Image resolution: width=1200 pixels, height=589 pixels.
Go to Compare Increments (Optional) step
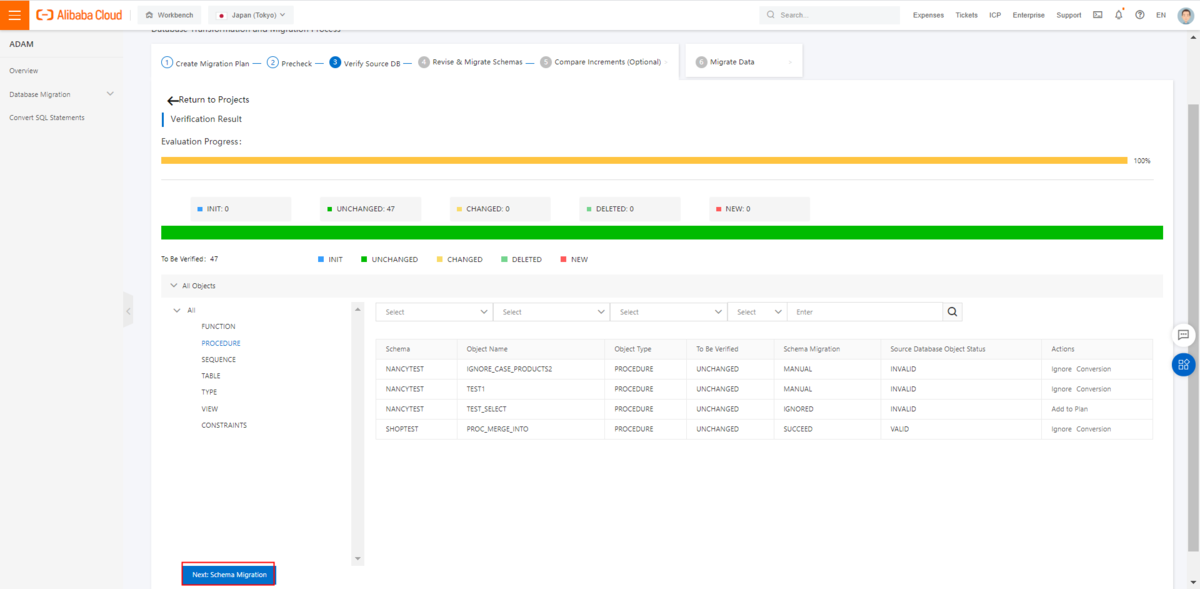tap(600, 62)
